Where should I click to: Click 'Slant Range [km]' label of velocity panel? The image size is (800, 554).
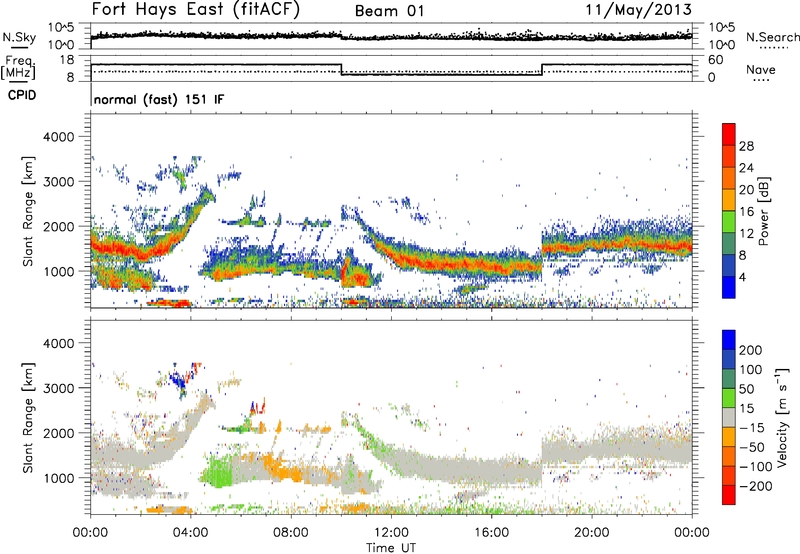[x=28, y=418]
